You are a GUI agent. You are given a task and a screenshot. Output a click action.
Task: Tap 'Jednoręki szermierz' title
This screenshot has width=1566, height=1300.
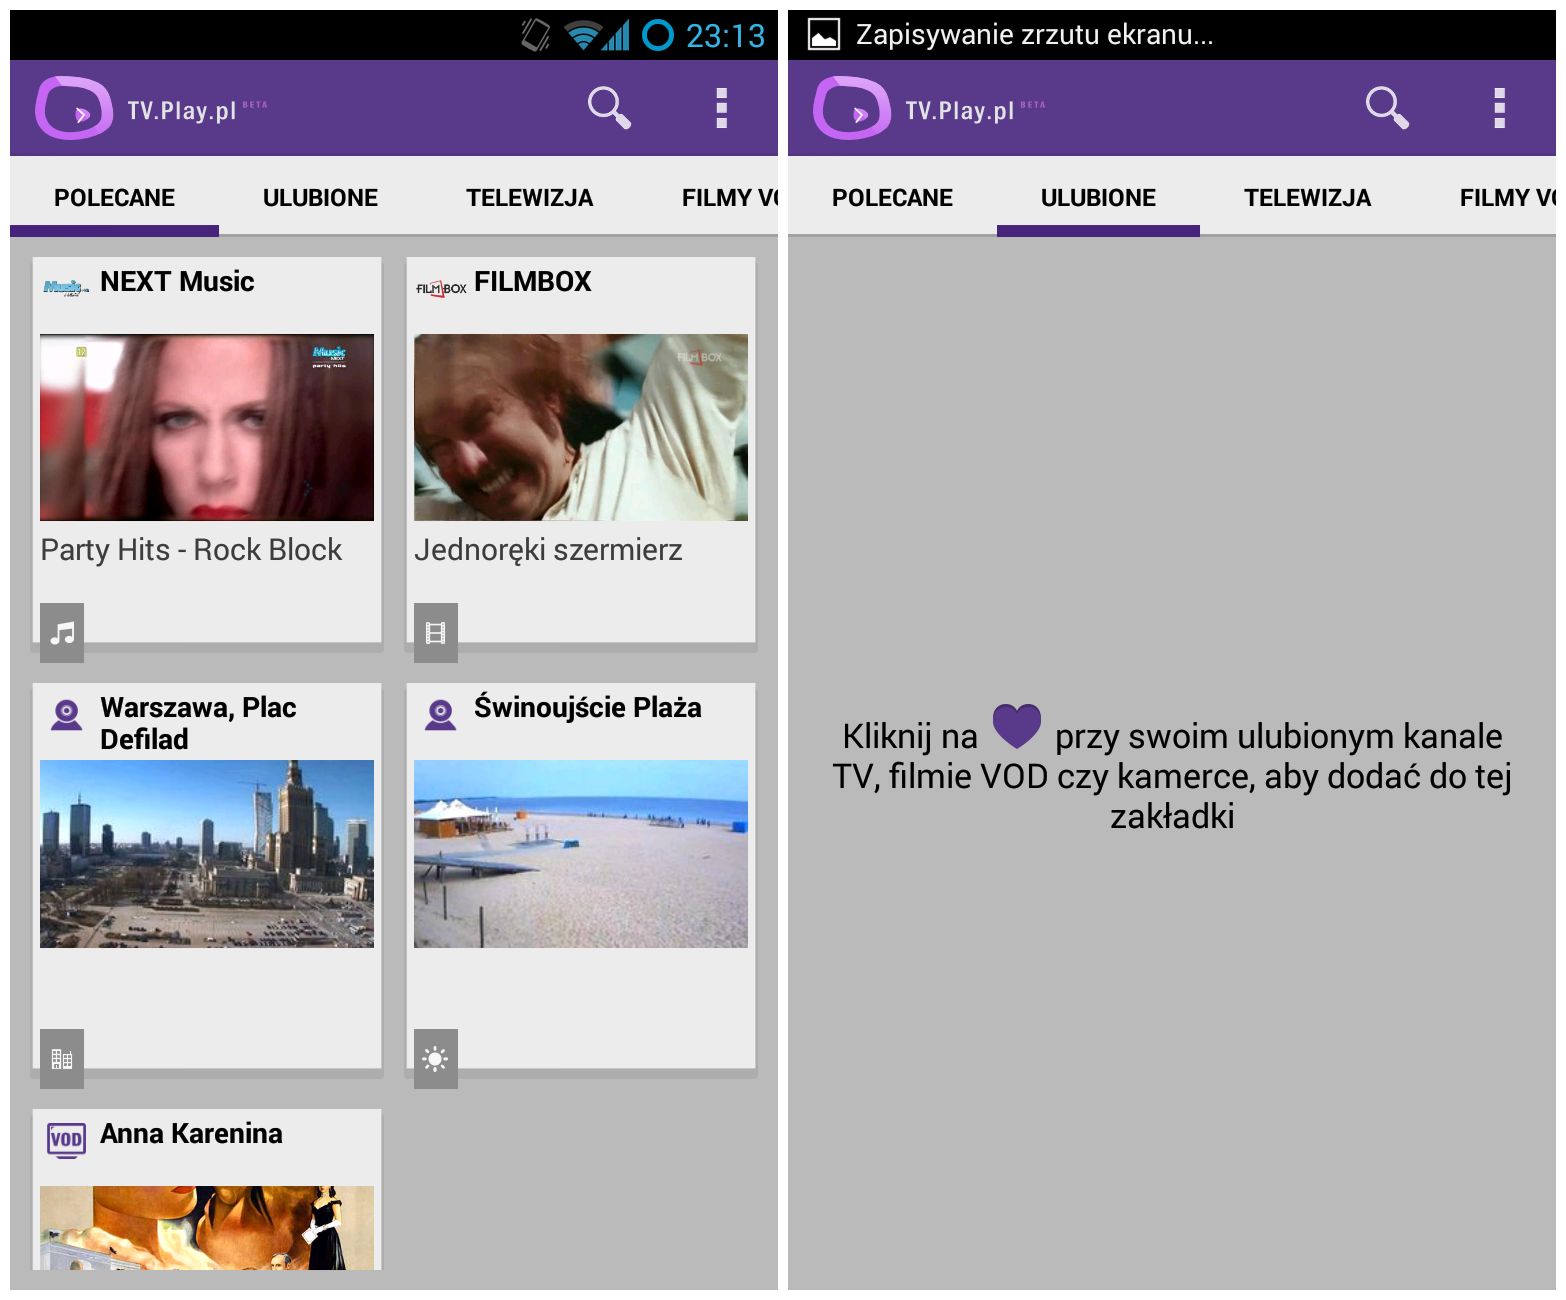point(548,551)
